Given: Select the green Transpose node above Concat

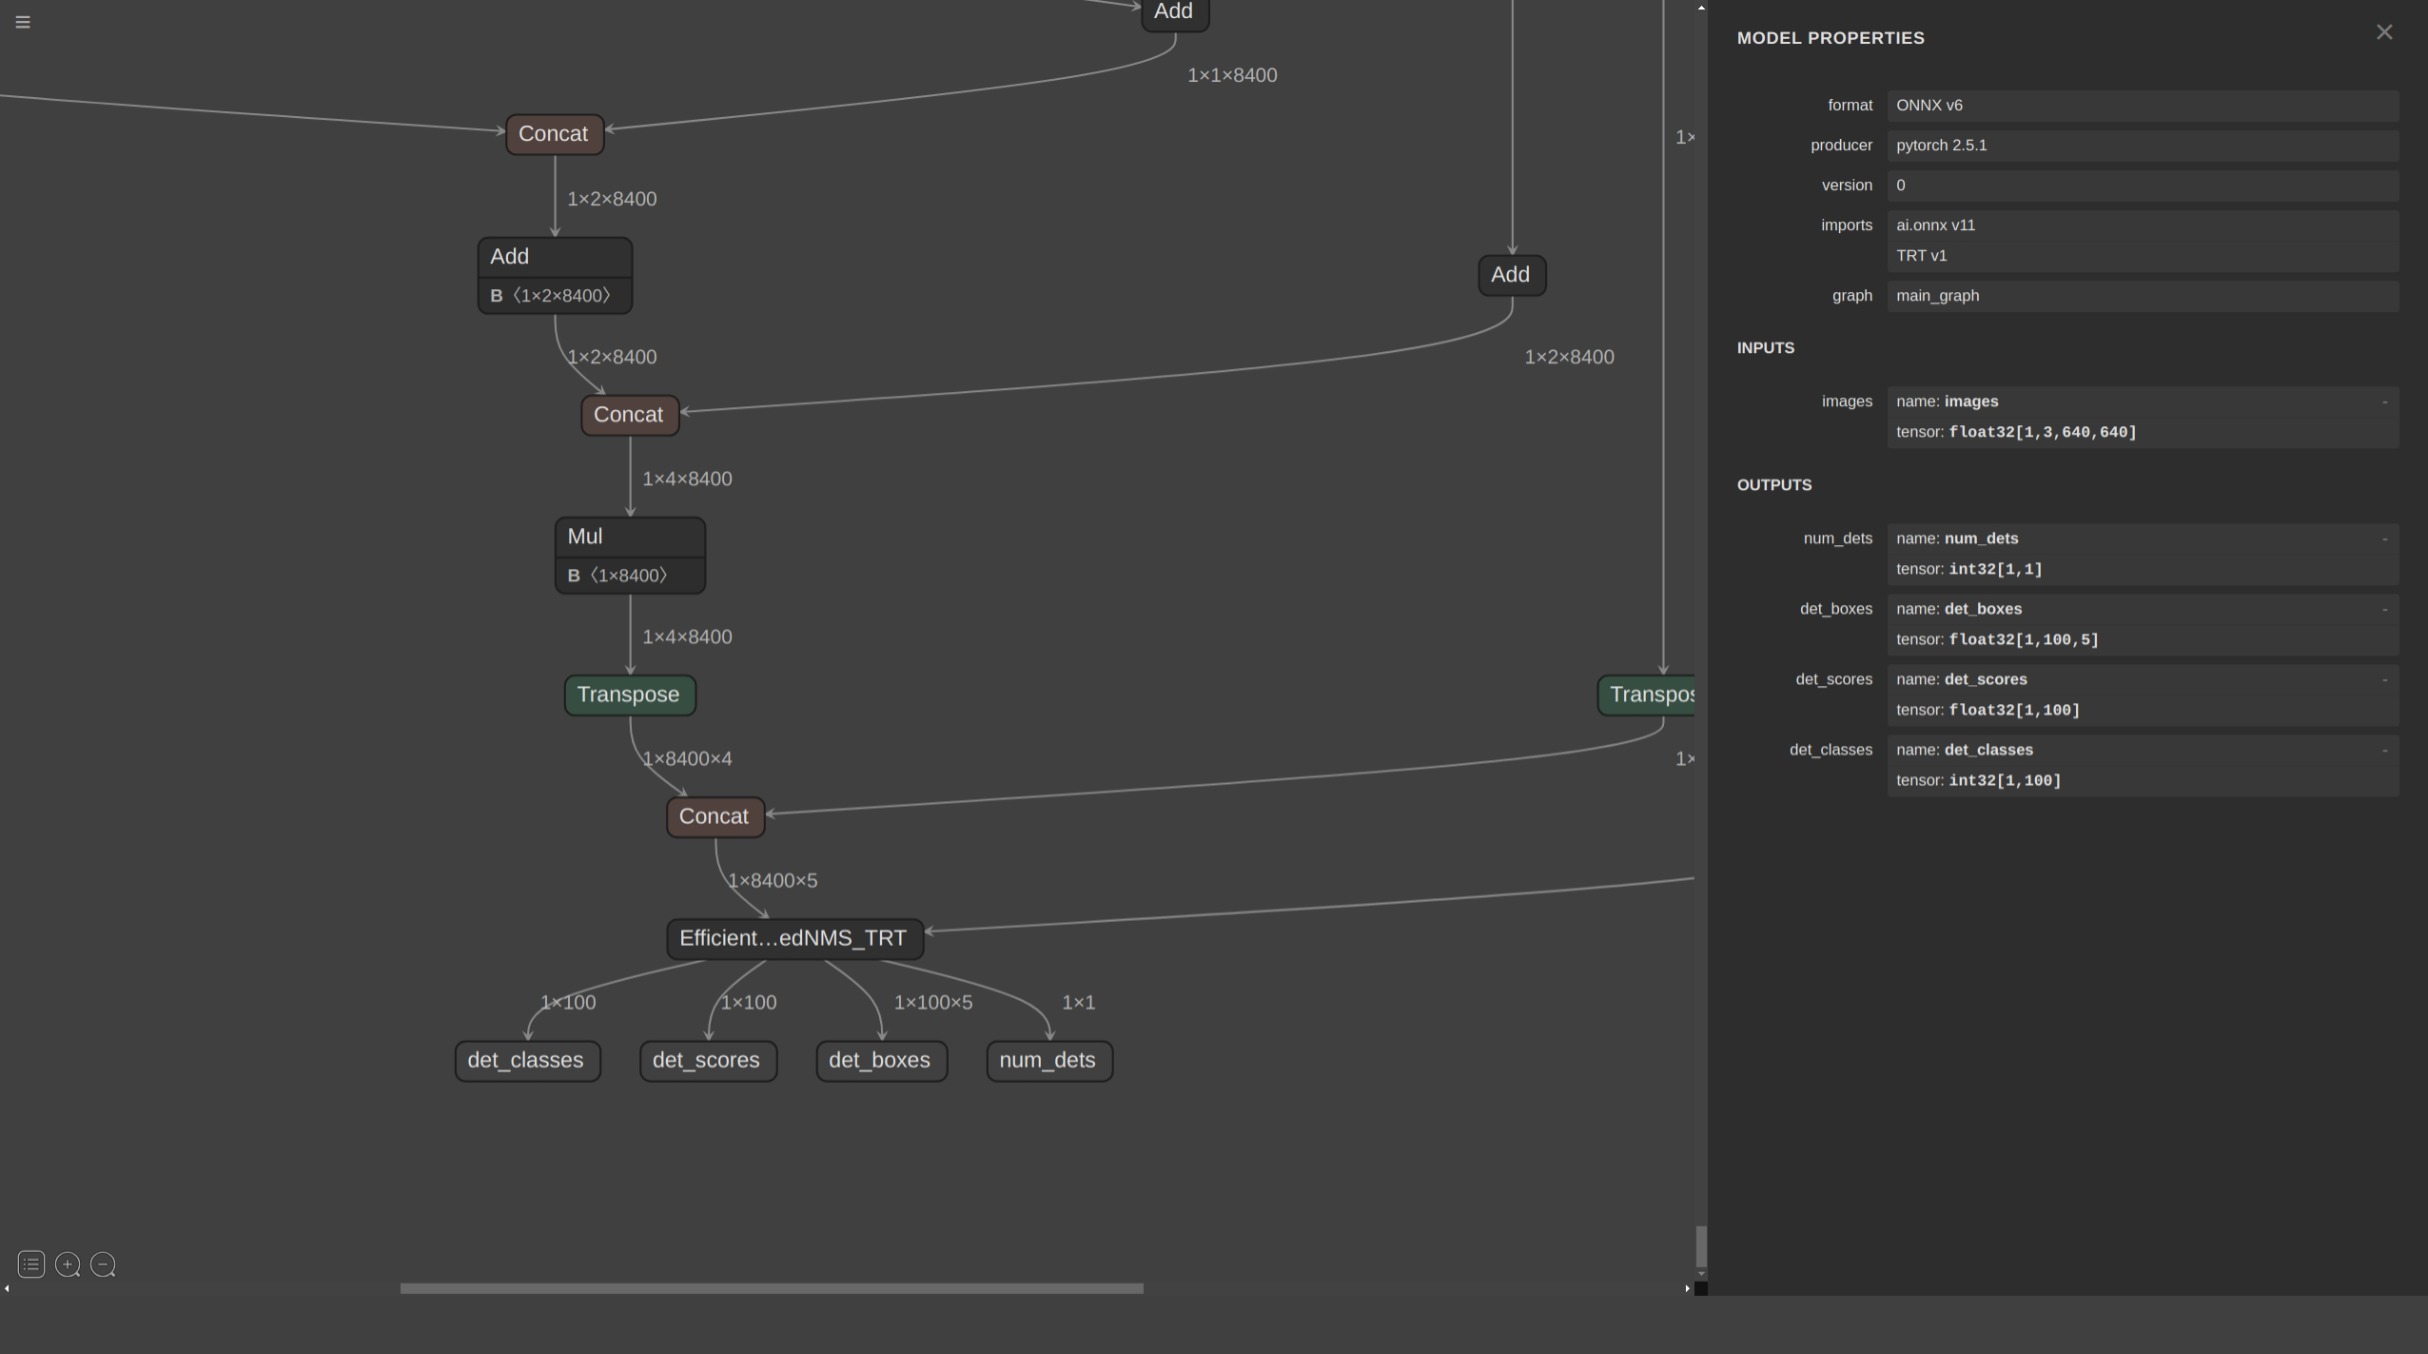Looking at the screenshot, I should tap(629, 695).
